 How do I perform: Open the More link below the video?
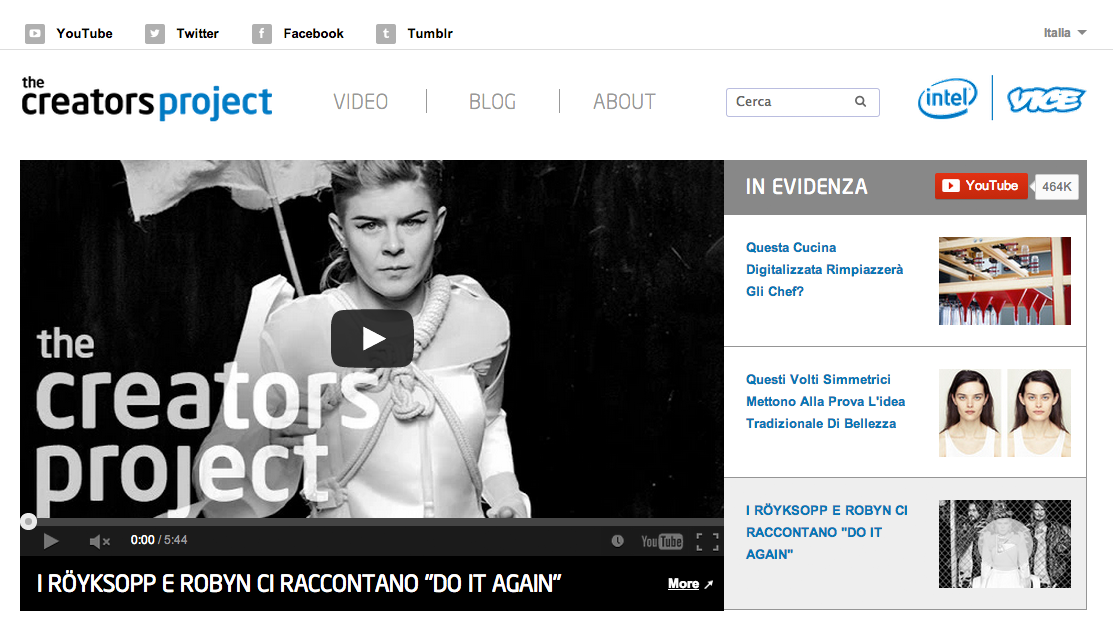pyautogui.click(x=684, y=584)
